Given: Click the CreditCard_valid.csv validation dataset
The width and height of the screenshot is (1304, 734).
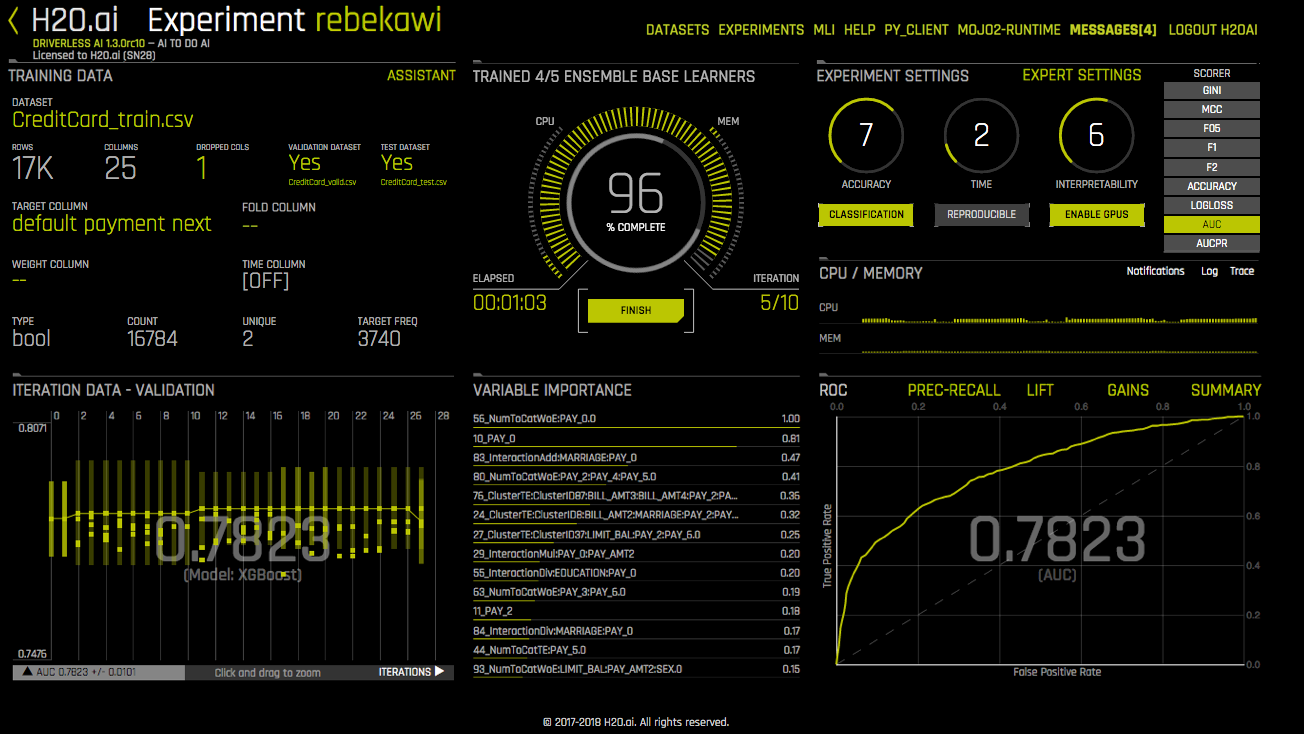Looking at the screenshot, I should (x=322, y=182).
